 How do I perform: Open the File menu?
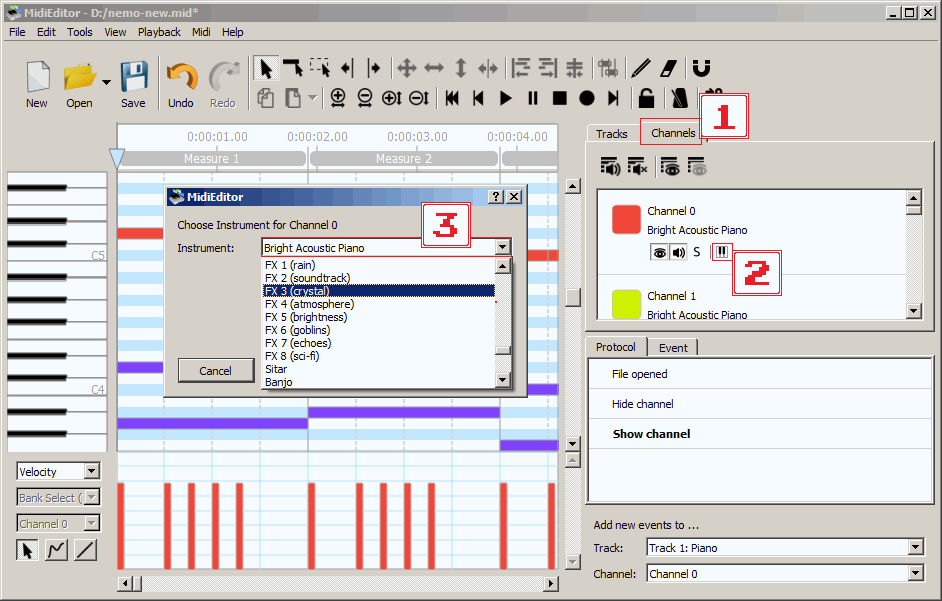(x=17, y=32)
